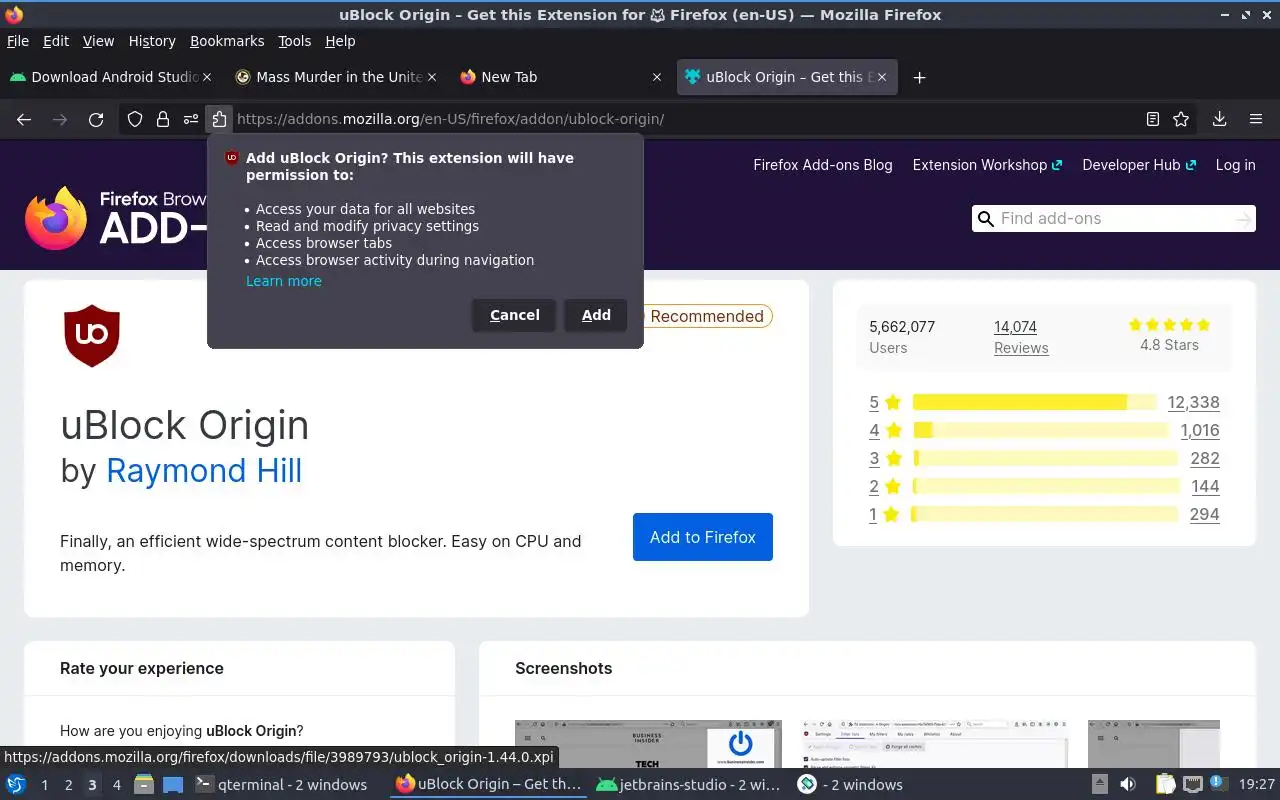Toggle Reader View icon

pyautogui.click(x=1153, y=119)
